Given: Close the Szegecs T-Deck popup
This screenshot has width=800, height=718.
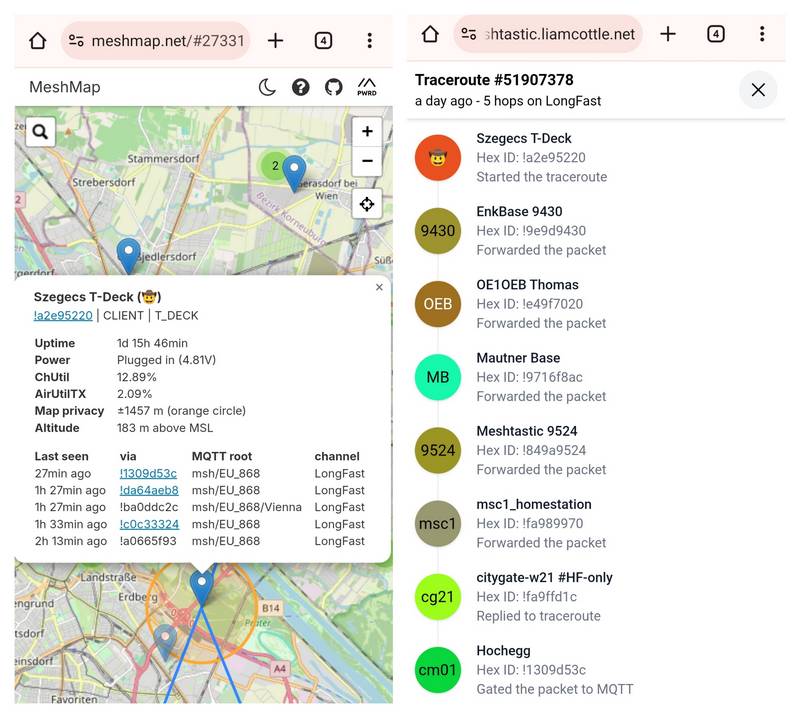Looking at the screenshot, I should click(x=379, y=287).
